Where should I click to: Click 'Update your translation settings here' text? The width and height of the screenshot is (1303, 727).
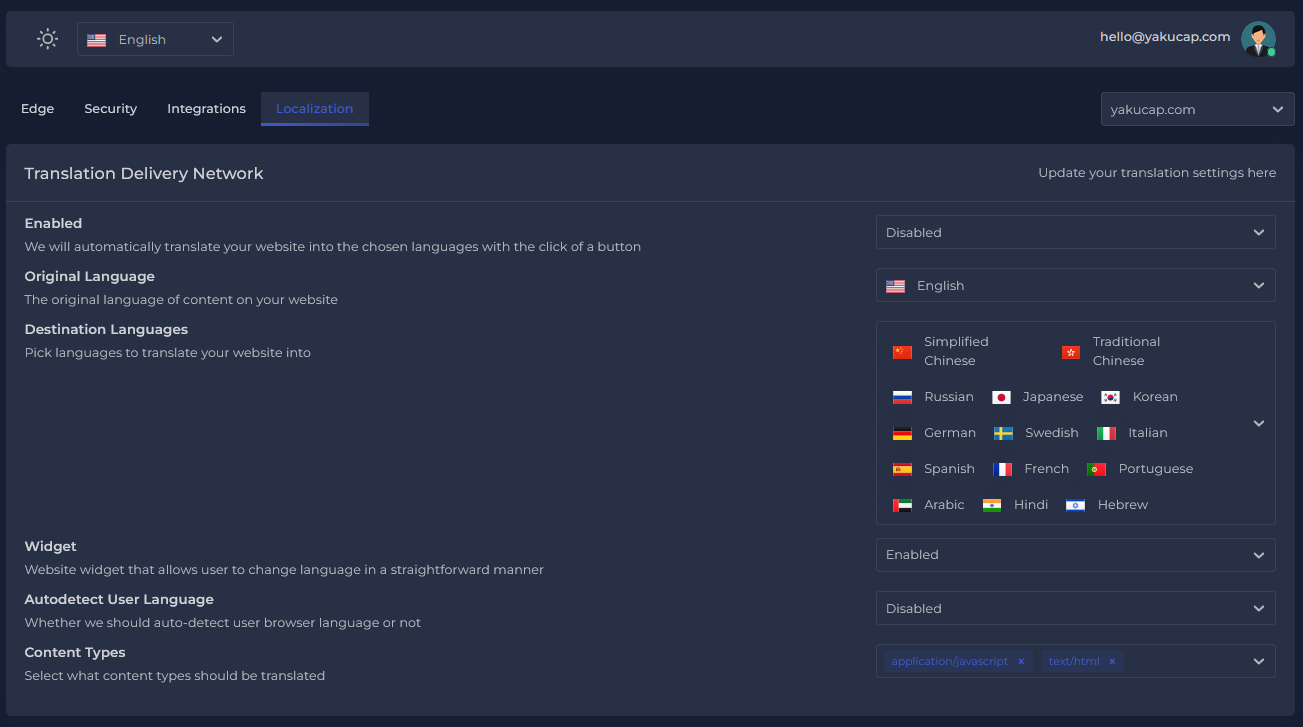[1157, 173]
